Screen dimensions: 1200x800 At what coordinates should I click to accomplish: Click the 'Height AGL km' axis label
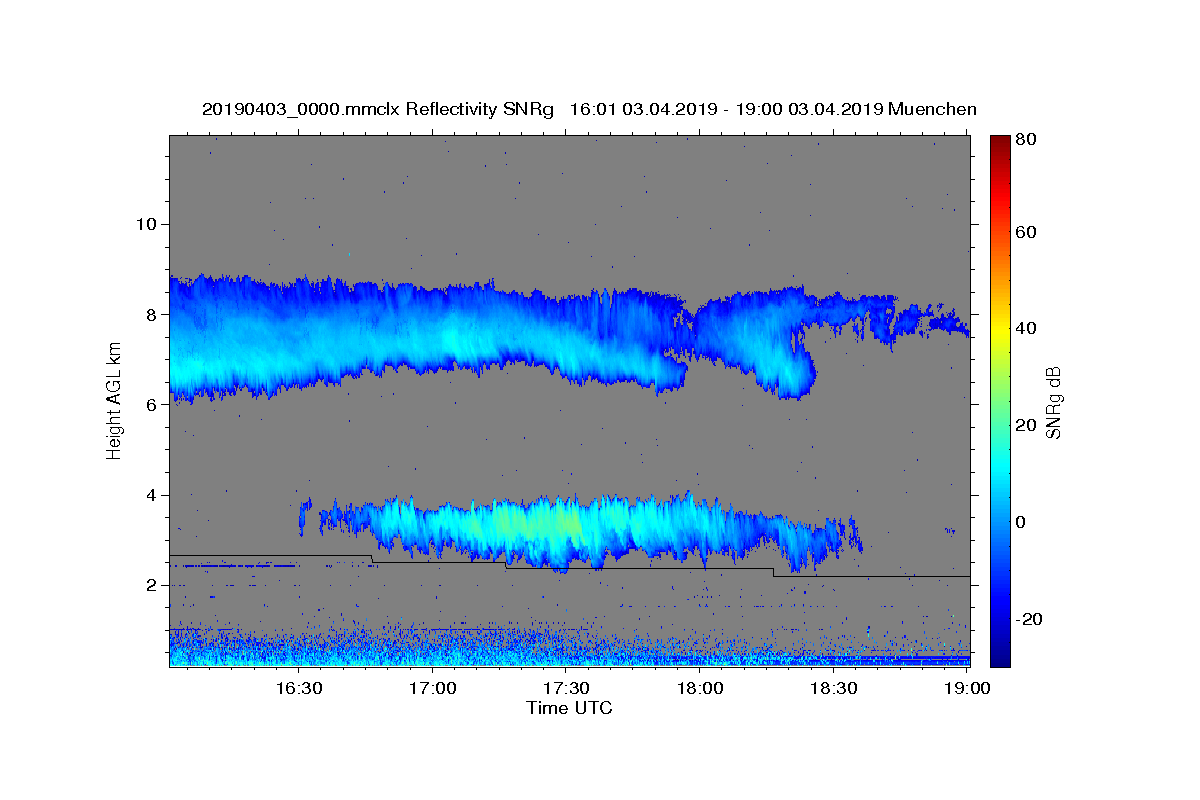click(115, 400)
